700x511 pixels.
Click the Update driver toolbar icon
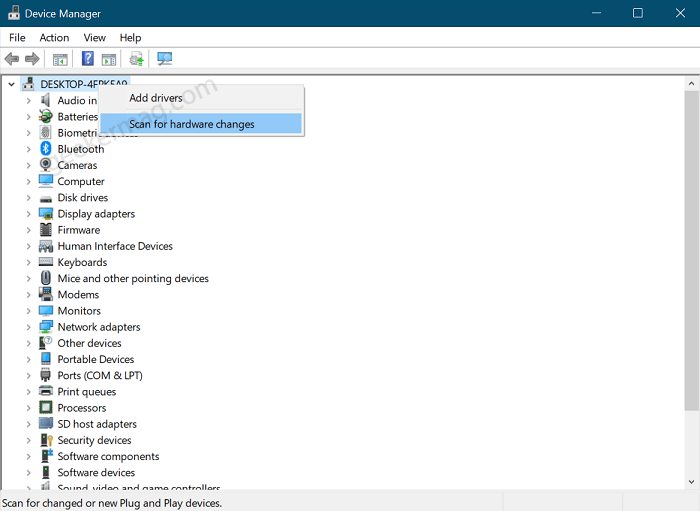click(x=136, y=58)
